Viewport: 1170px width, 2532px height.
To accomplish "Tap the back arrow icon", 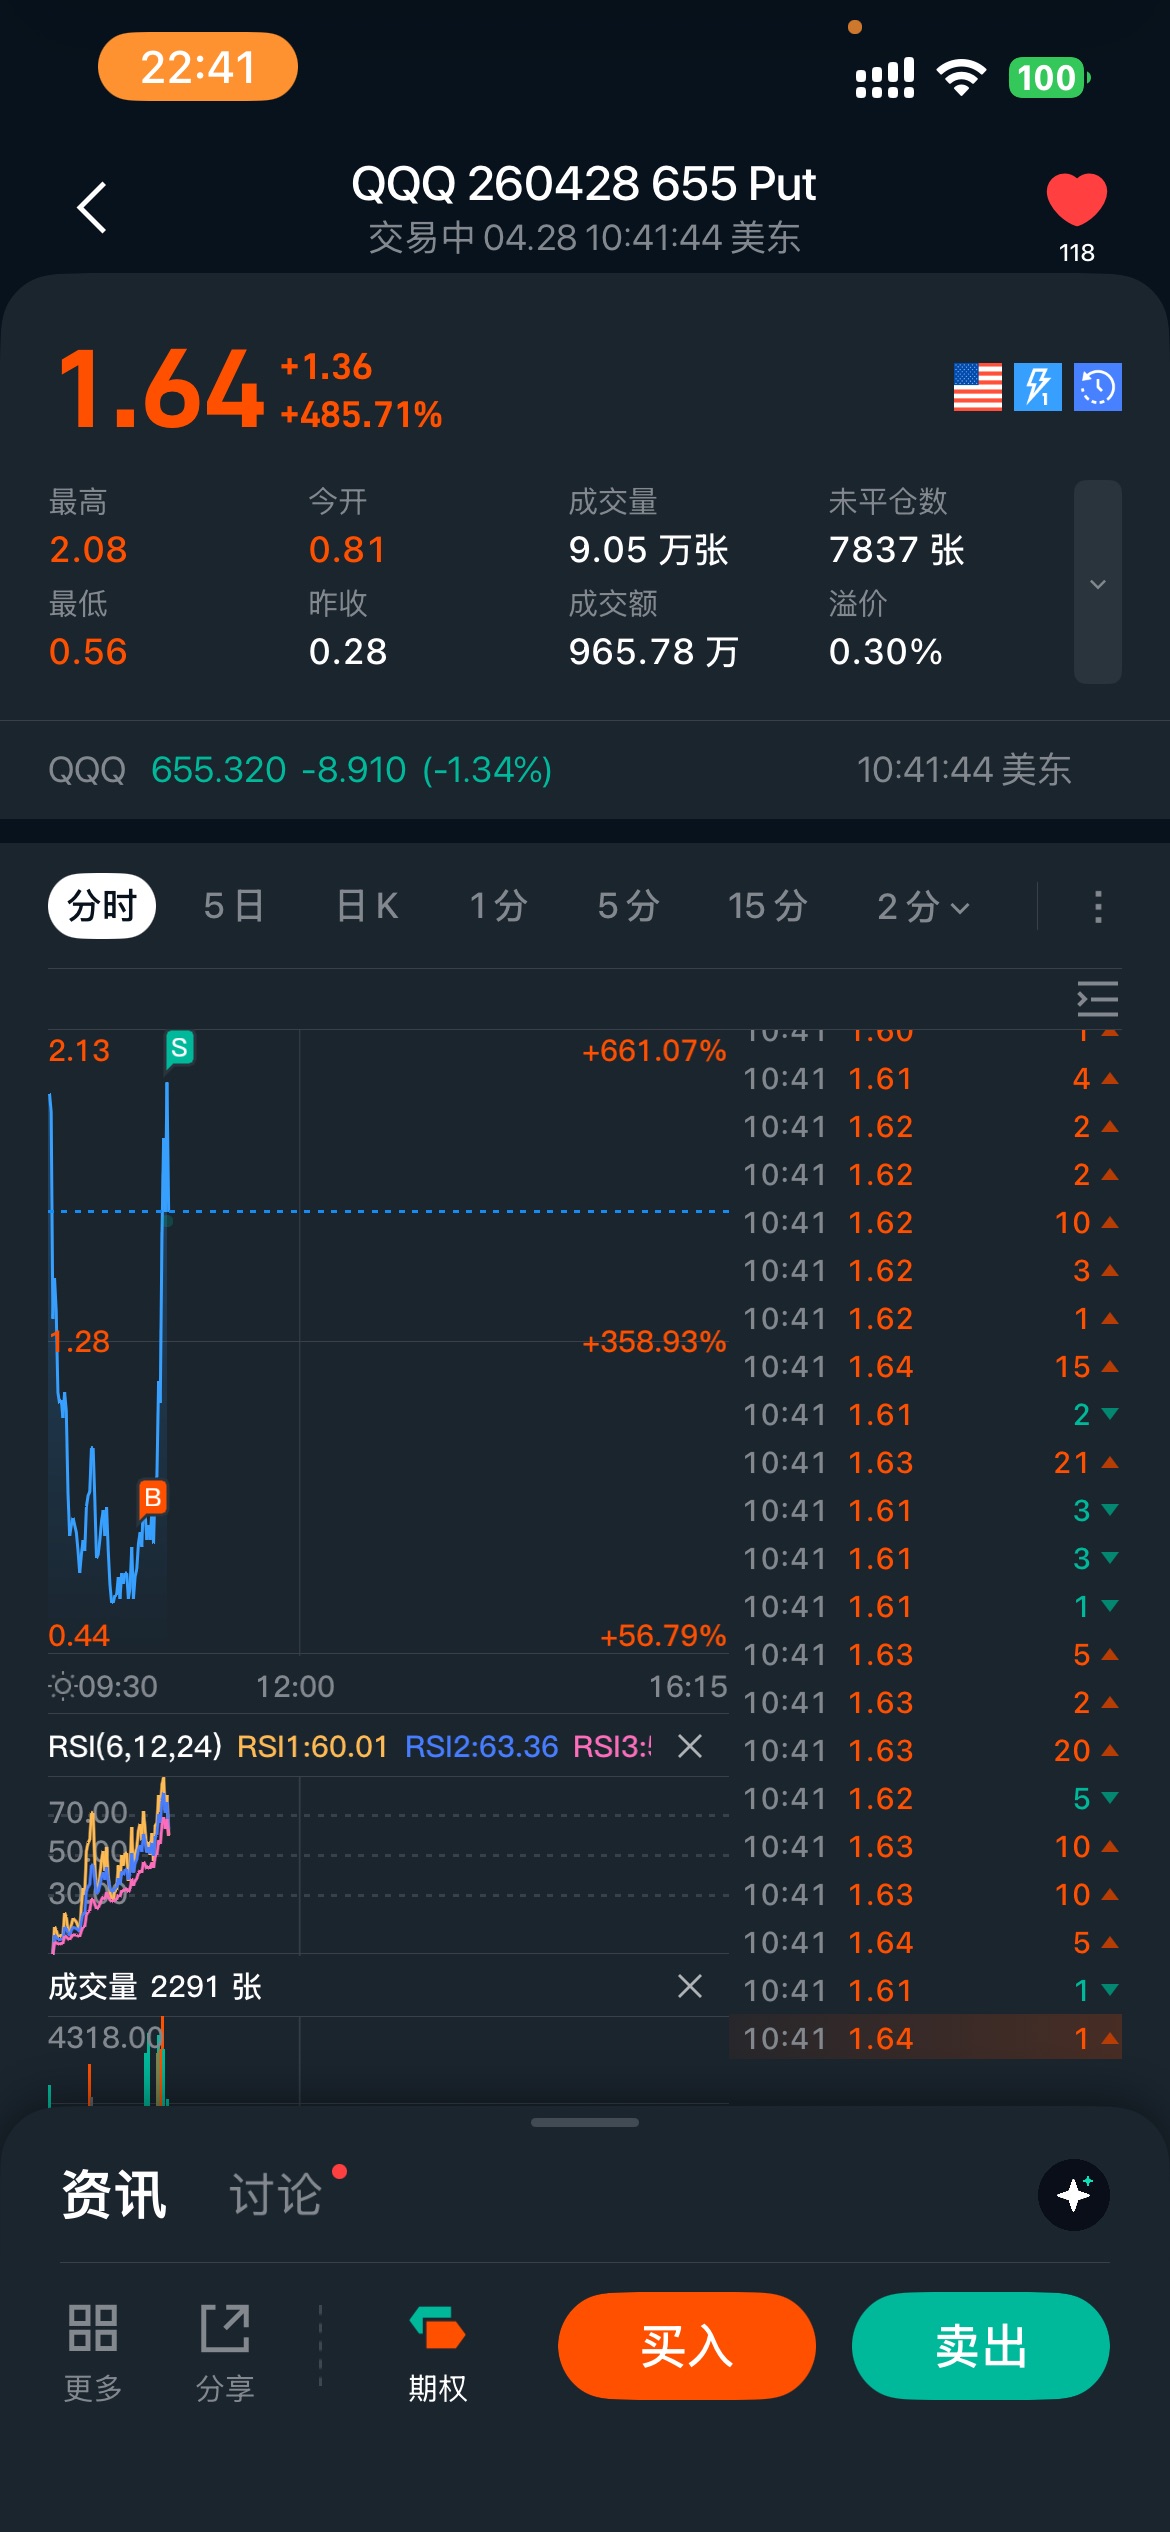I will 92,208.
